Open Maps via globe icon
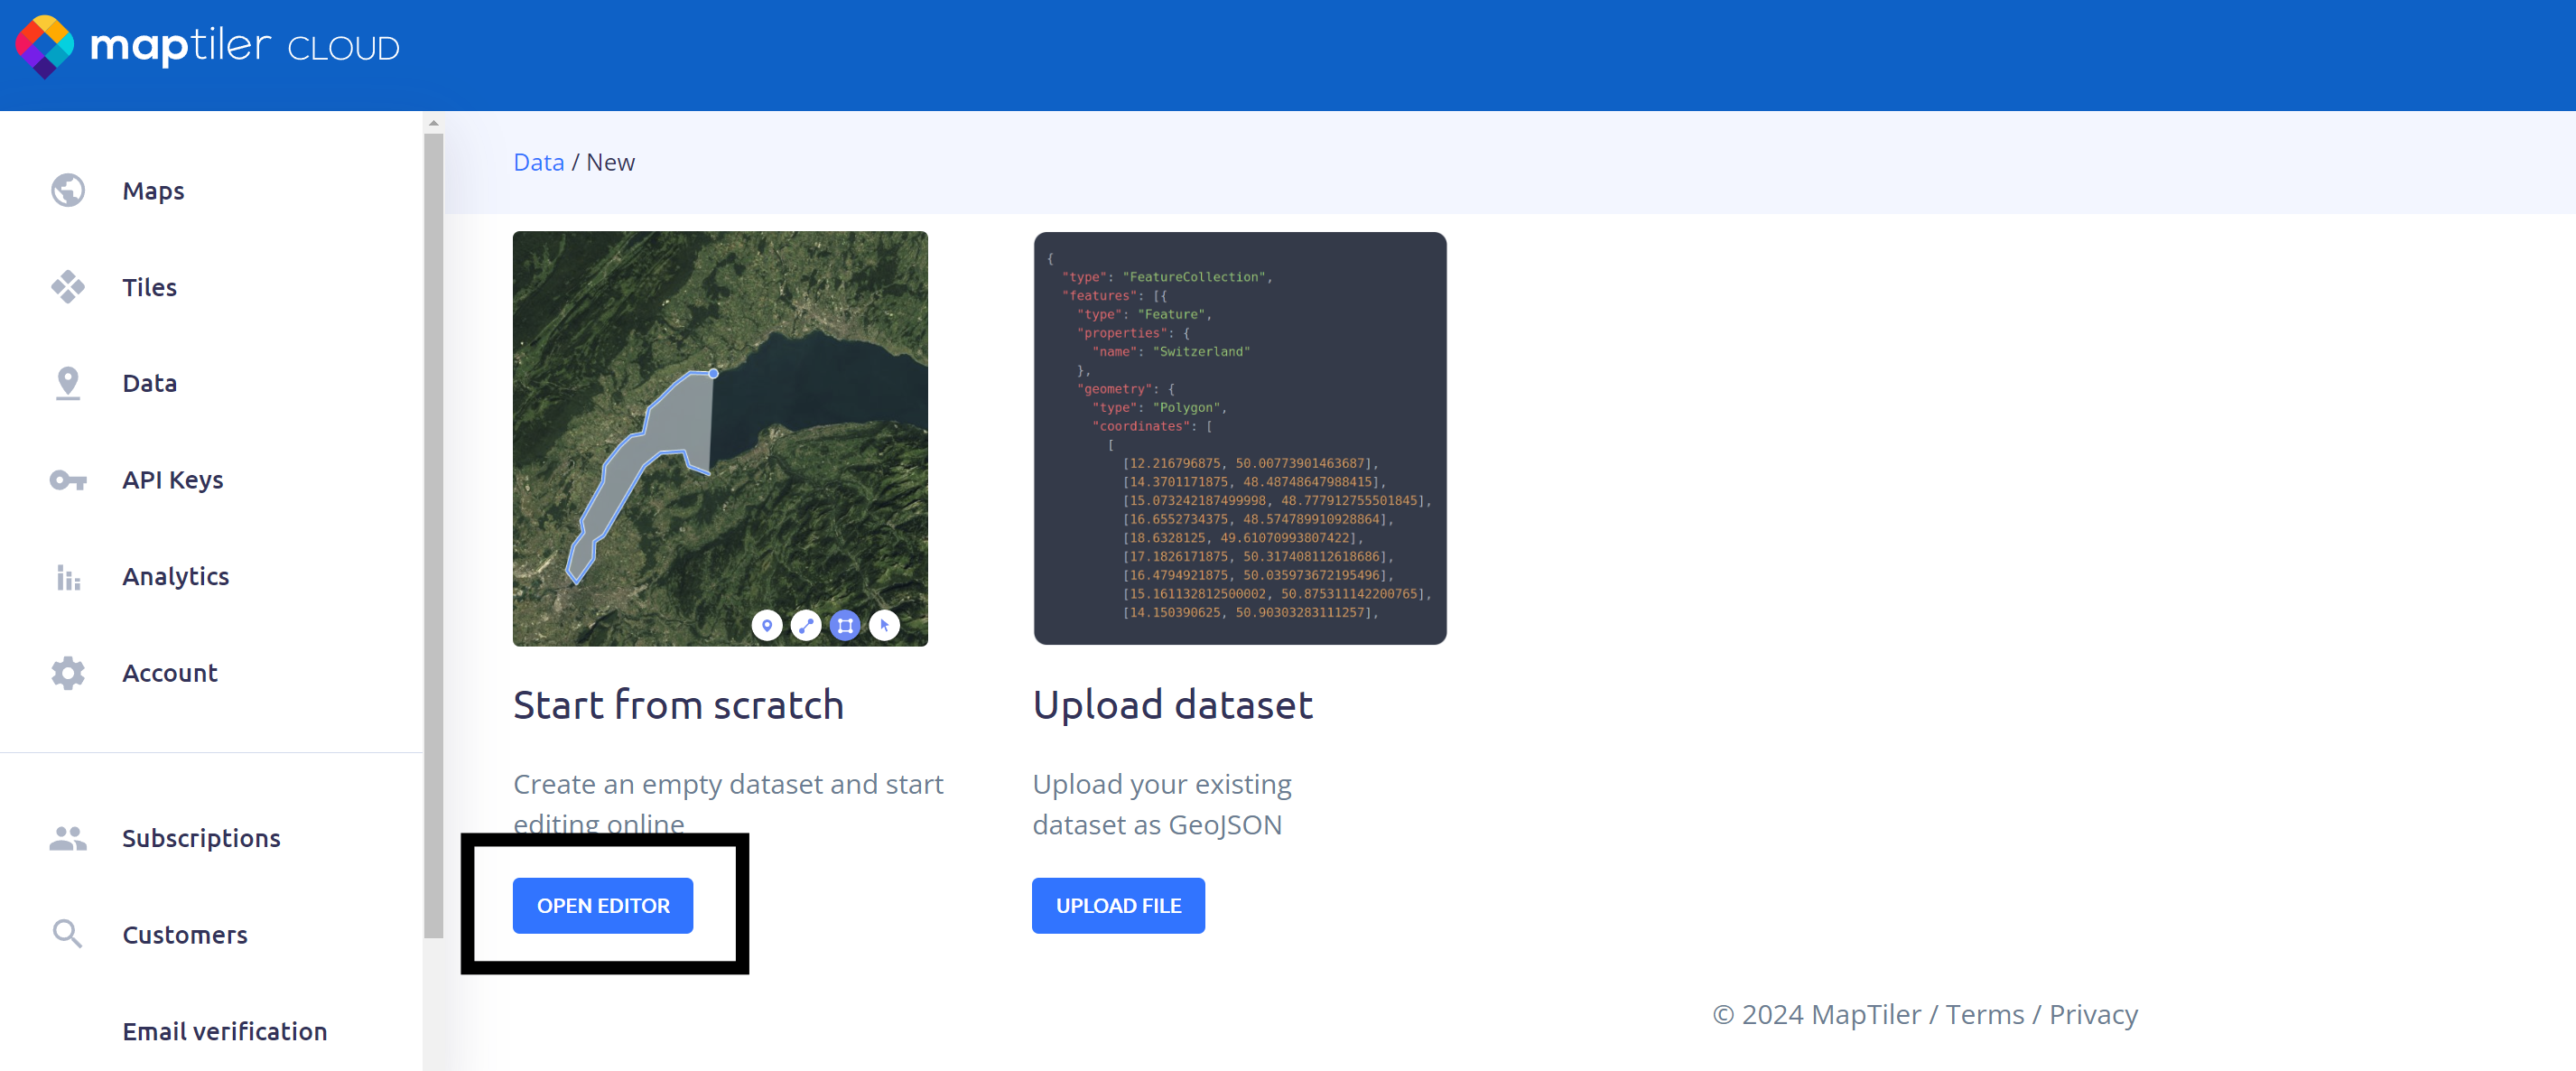Viewport: 2576px width, 1071px height. tap(67, 190)
